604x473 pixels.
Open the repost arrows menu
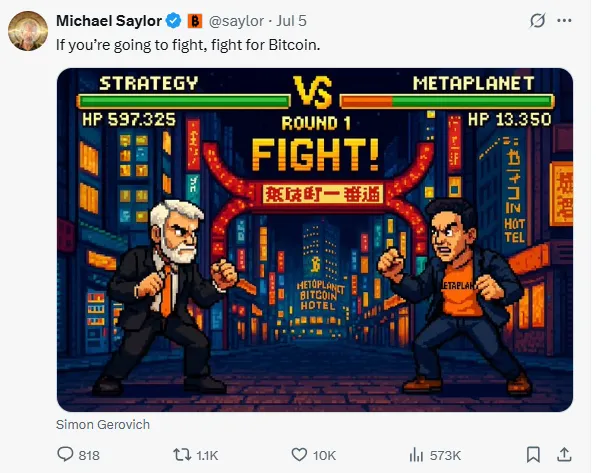(182, 454)
